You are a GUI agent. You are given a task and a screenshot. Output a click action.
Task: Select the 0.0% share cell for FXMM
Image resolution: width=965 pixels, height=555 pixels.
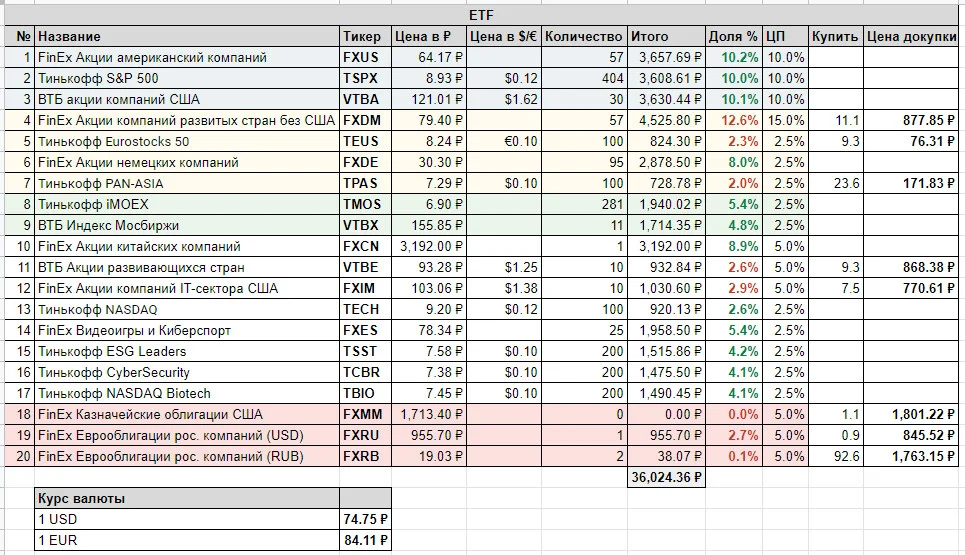pyautogui.click(x=734, y=414)
